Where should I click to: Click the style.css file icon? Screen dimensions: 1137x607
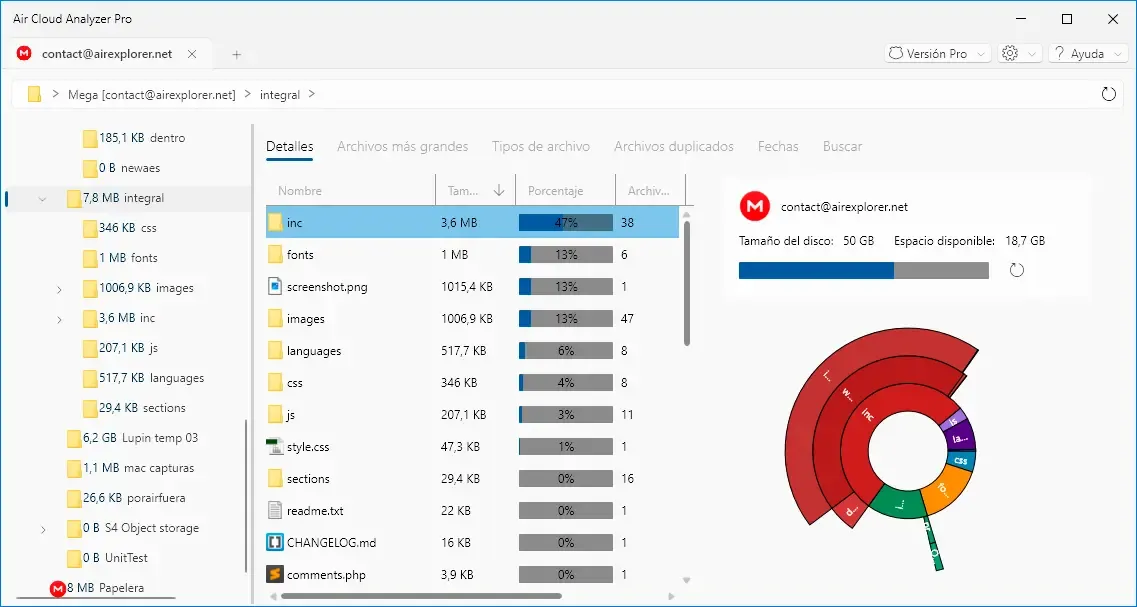tap(274, 447)
